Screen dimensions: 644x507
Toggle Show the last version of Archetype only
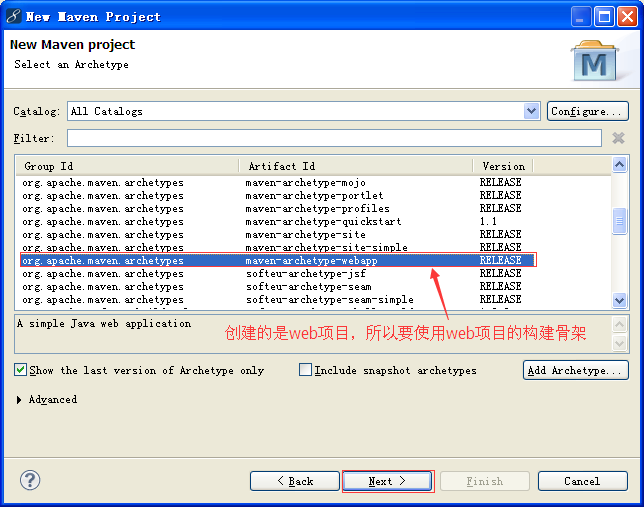pos(20,370)
